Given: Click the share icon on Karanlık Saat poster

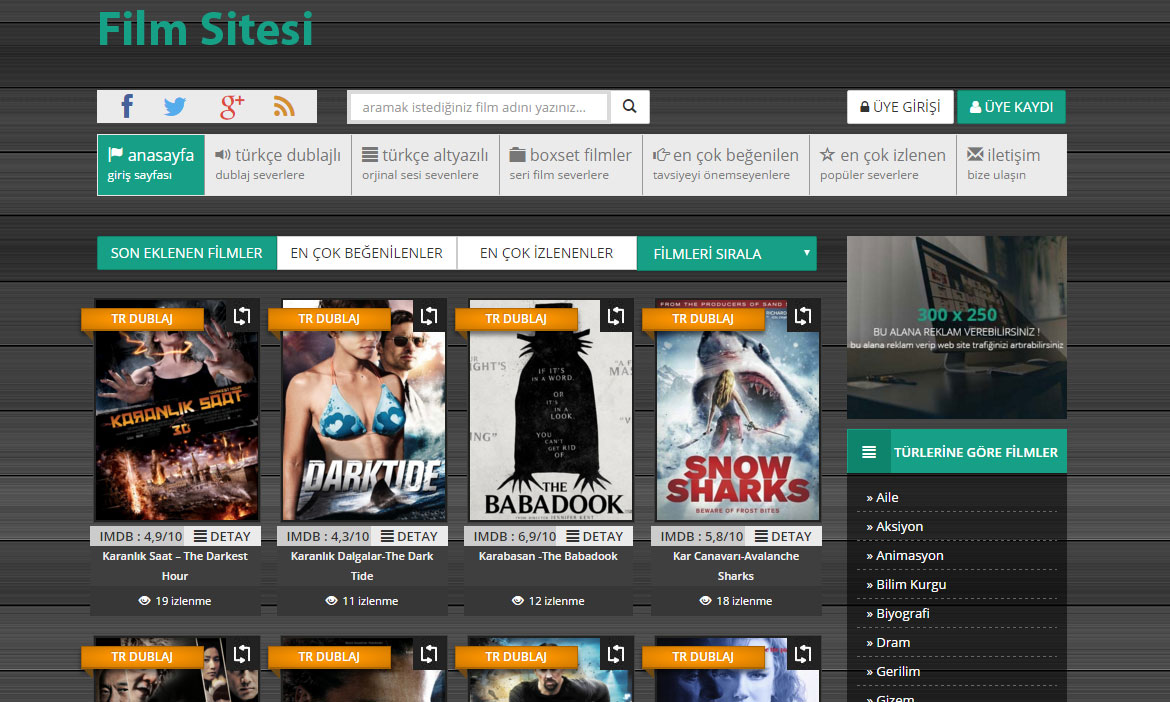Looking at the screenshot, I should click(242, 316).
